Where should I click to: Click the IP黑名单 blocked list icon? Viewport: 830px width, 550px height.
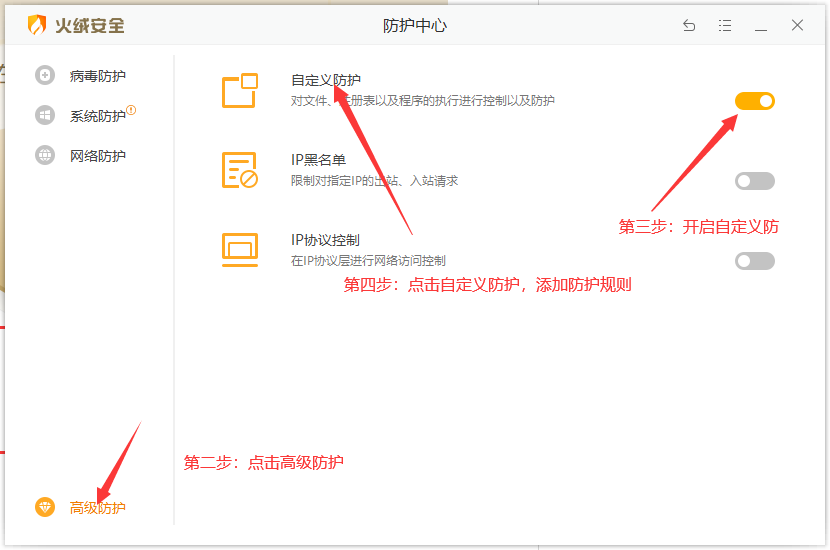pyautogui.click(x=240, y=171)
